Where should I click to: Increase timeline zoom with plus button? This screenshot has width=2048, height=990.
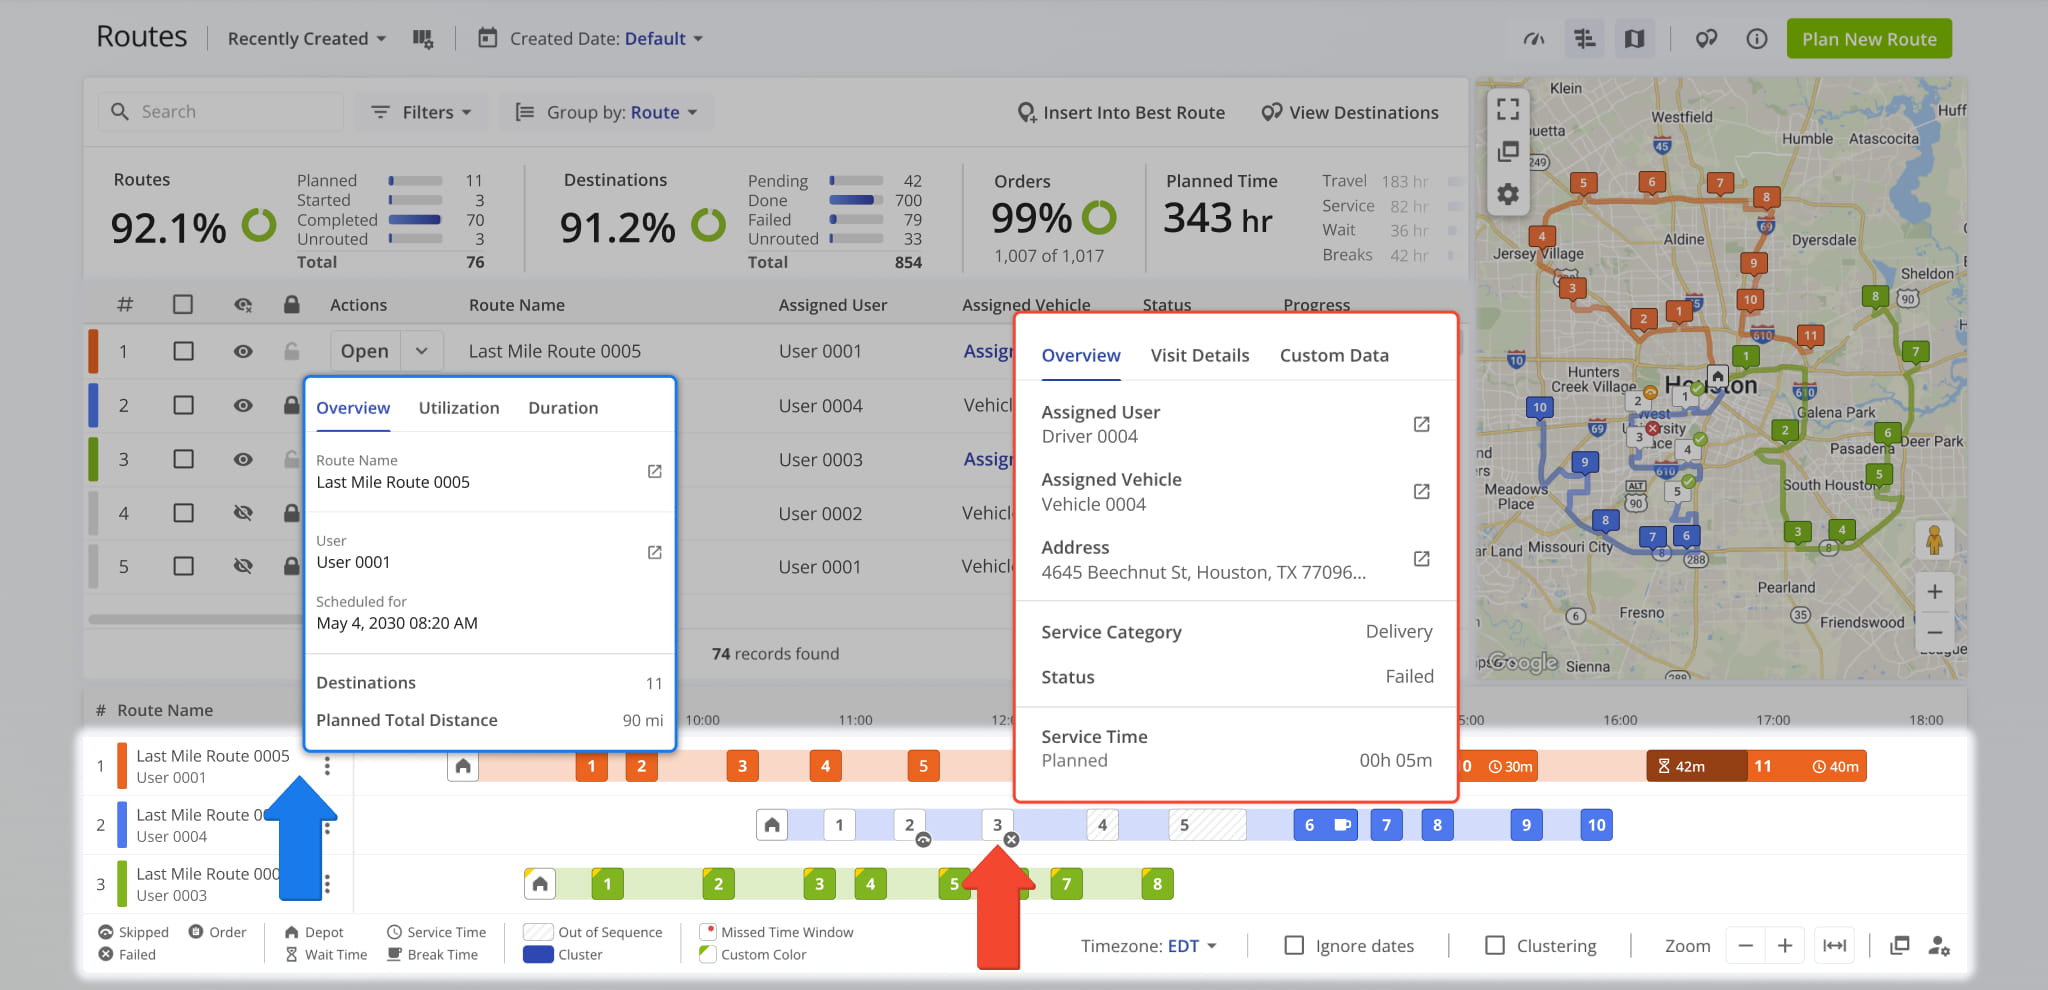coord(1785,945)
